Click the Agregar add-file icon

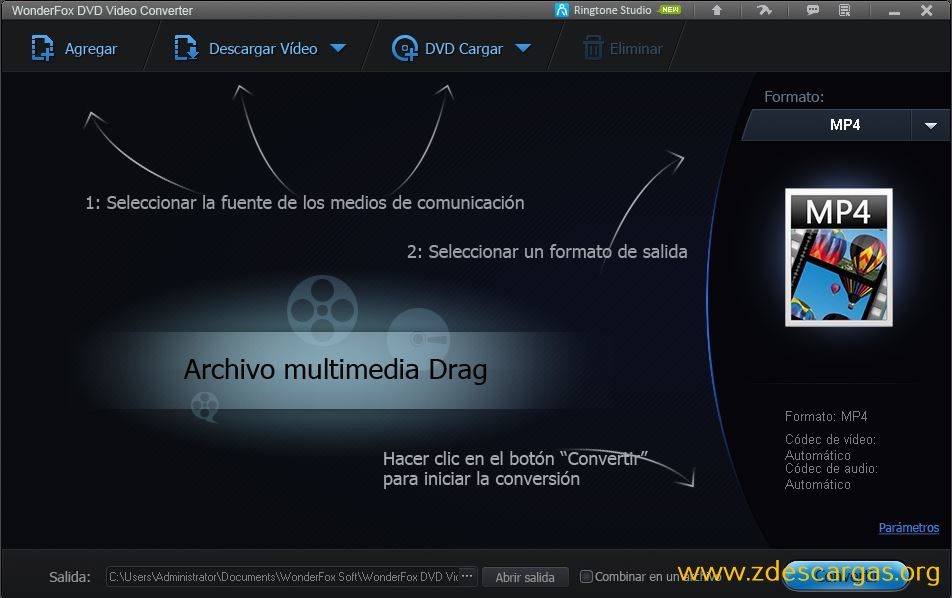tap(42, 48)
